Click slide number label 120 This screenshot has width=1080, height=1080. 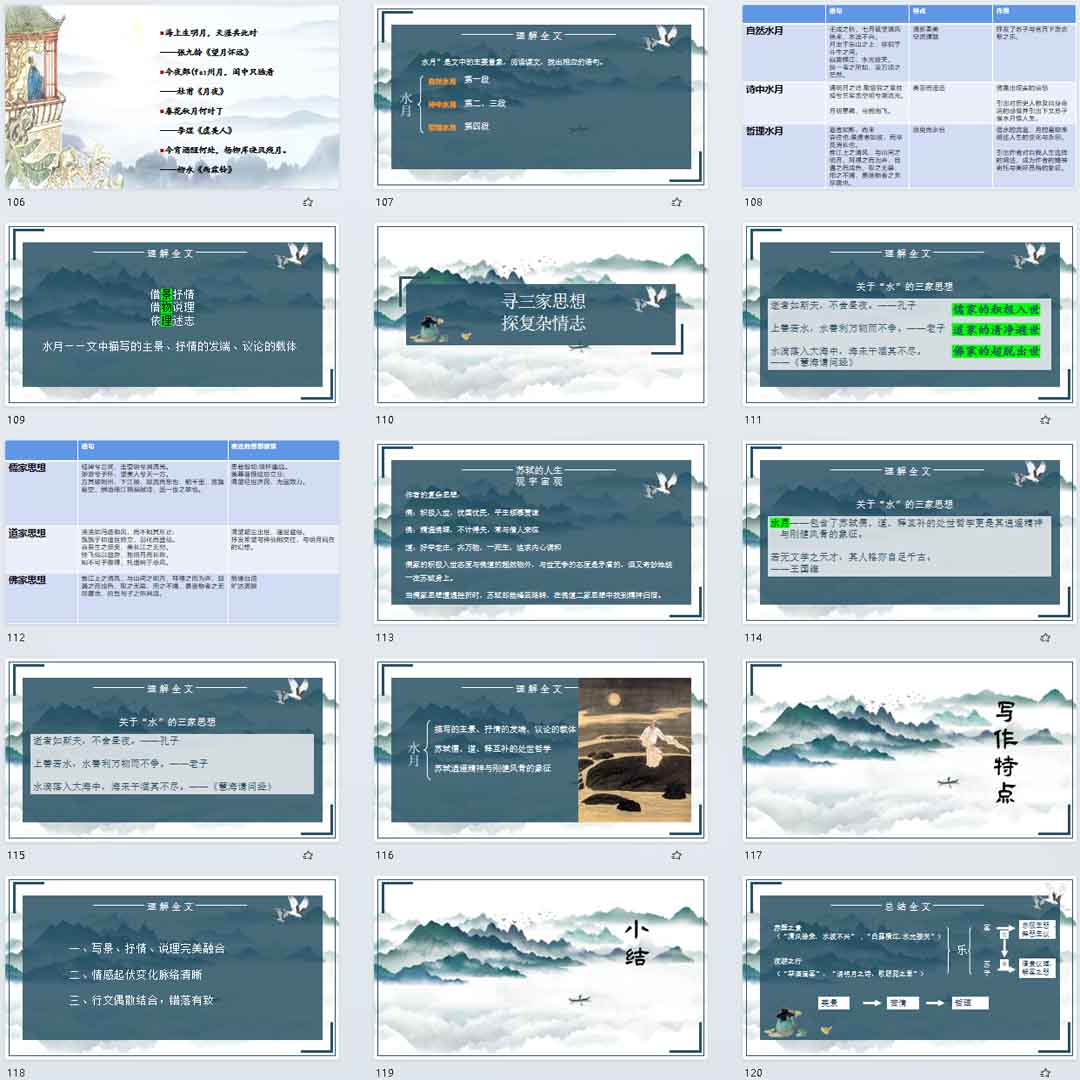pyautogui.click(x=753, y=1072)
